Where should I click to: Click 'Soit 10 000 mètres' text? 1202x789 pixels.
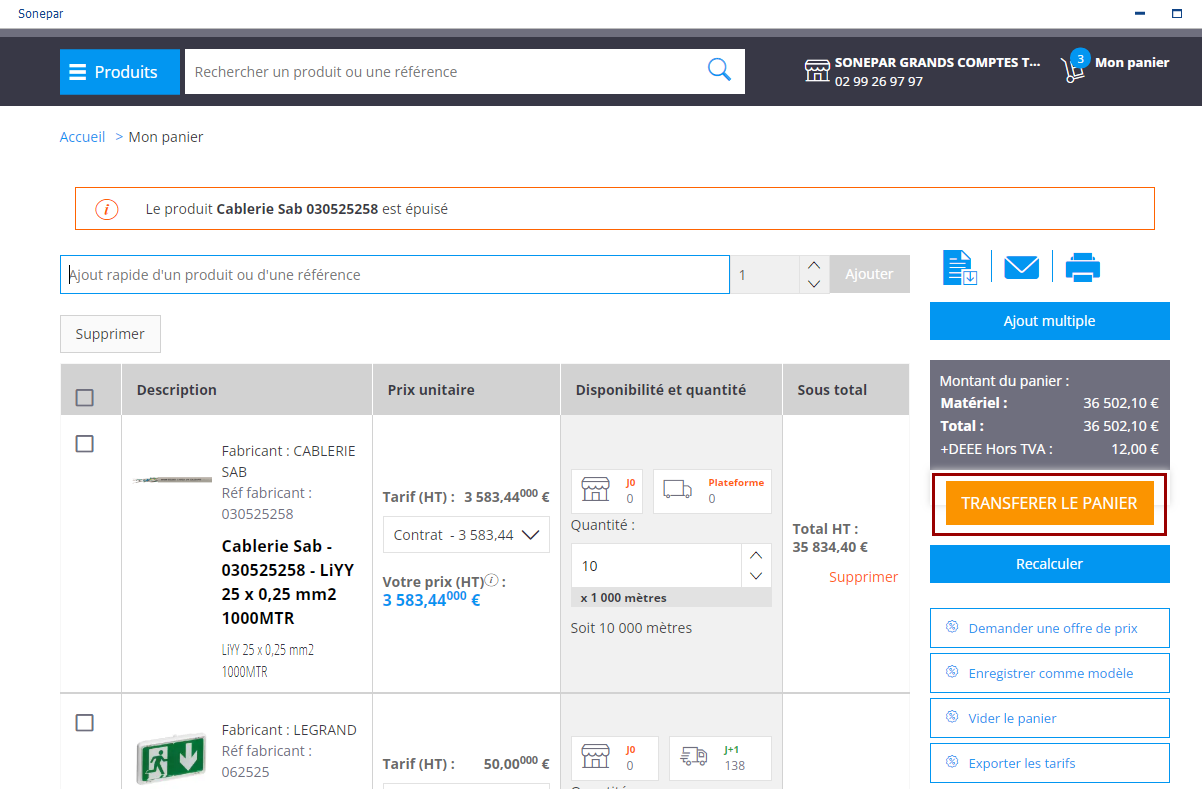click(x=631, y=628)
